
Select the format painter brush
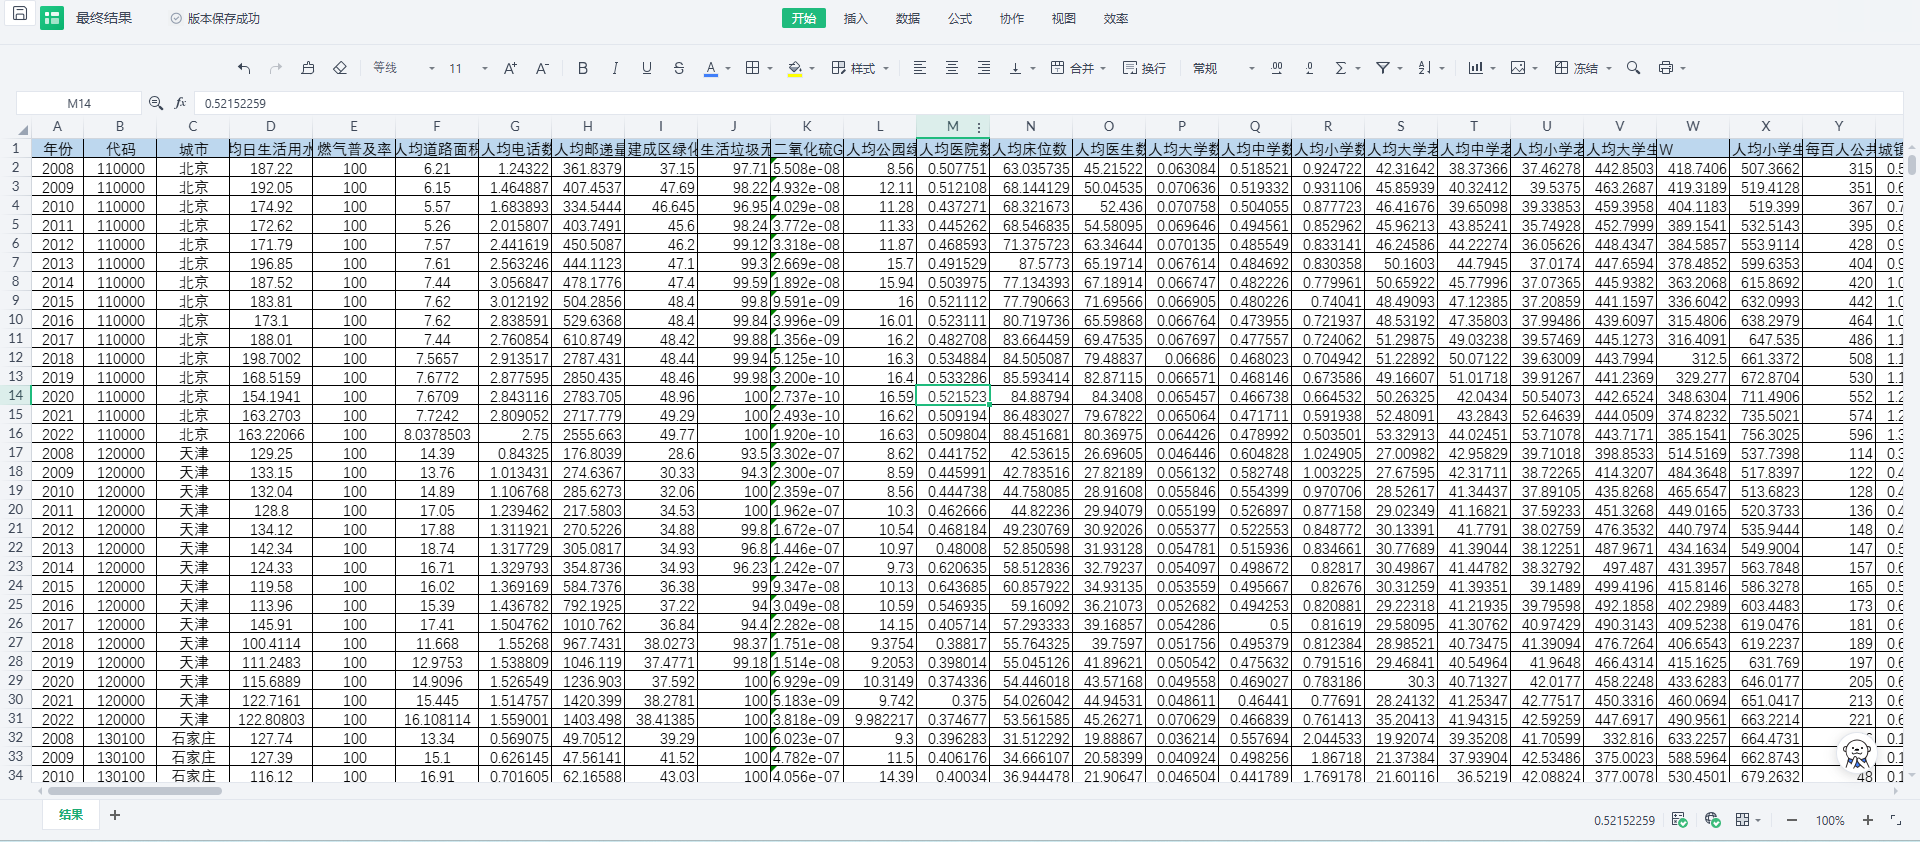click(308, 68)
